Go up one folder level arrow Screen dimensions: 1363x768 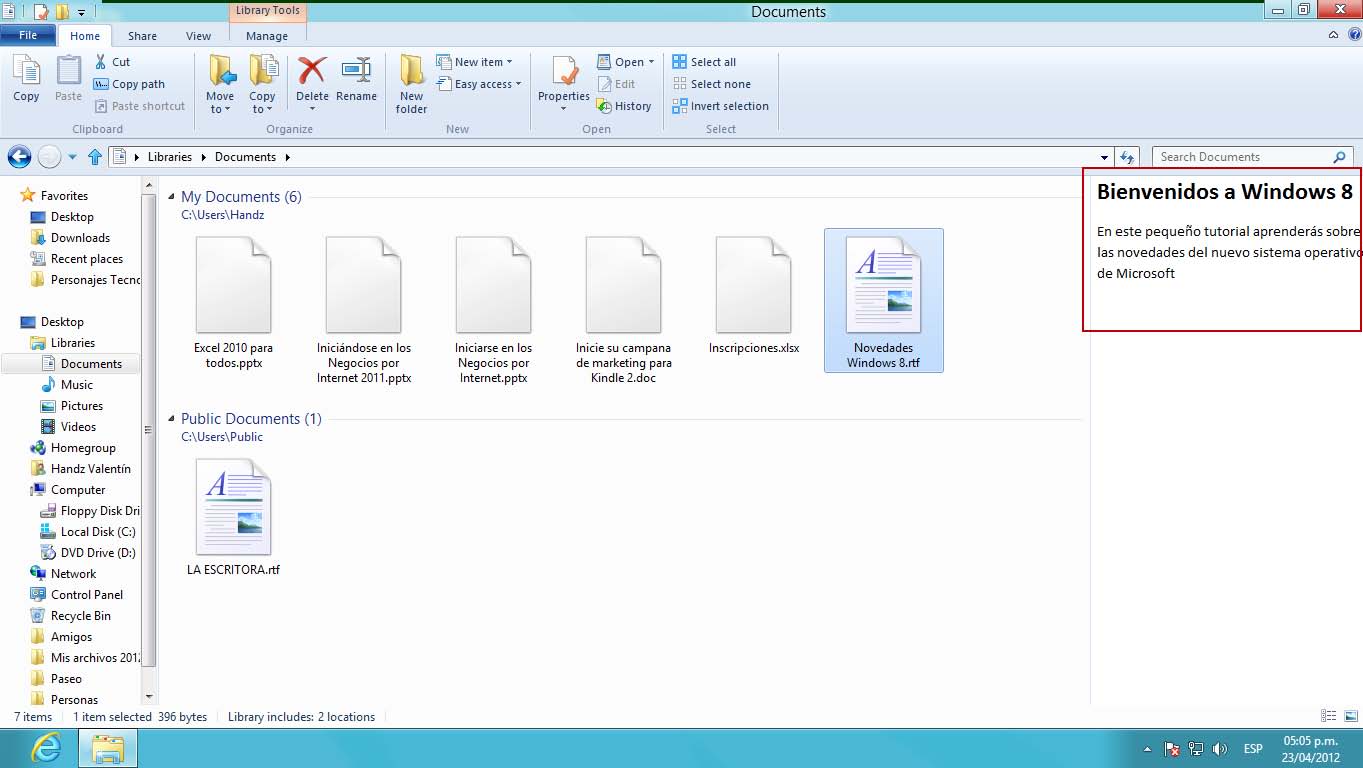[95, 157]
